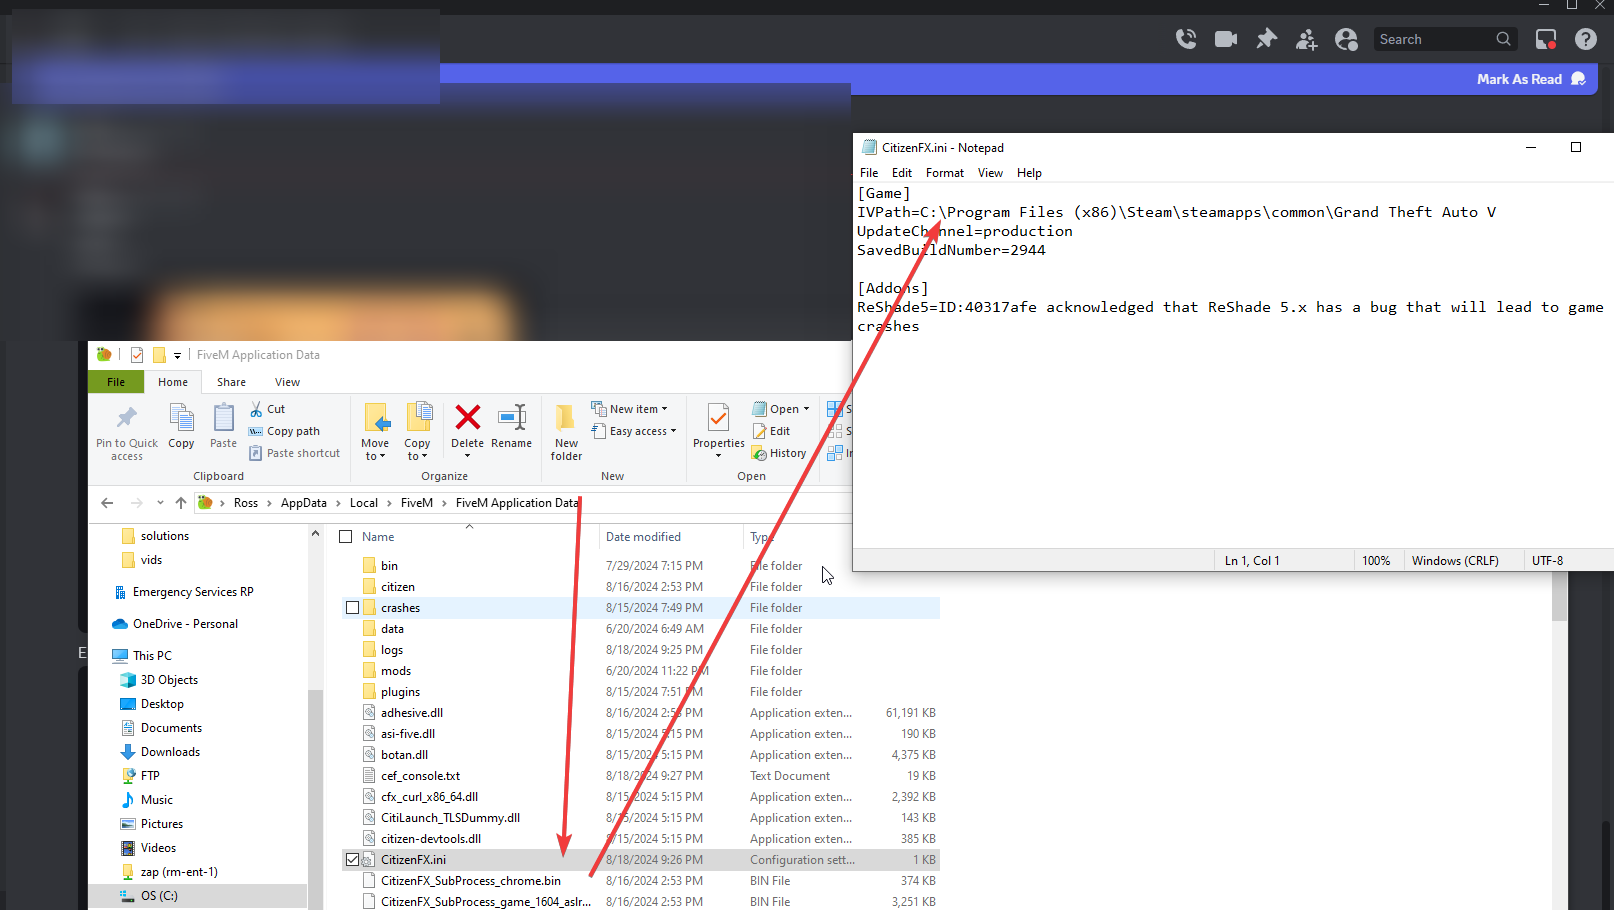
Task: Uncheck the CitizenFX.ini checkbox
Action: [352, 860]
